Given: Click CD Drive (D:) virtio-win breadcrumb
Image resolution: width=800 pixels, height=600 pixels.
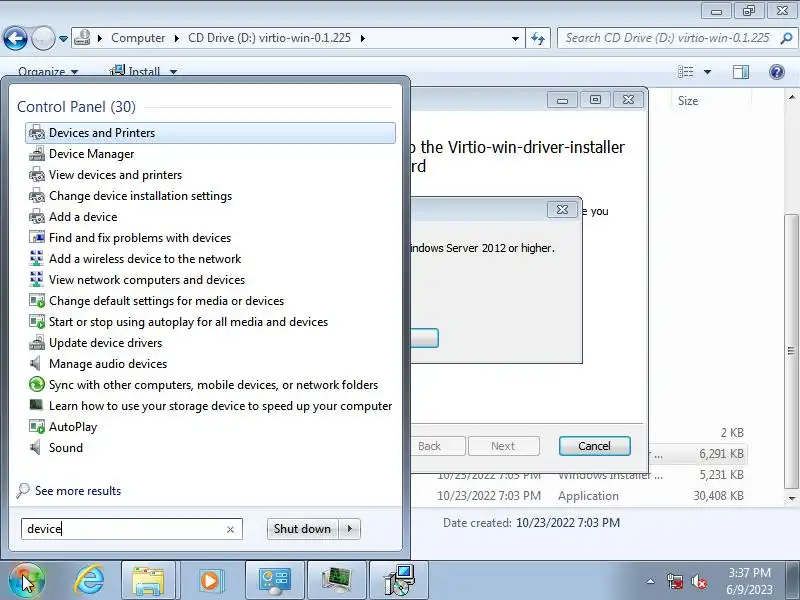Looking at the screenshot, I should [x=269, y=38].
